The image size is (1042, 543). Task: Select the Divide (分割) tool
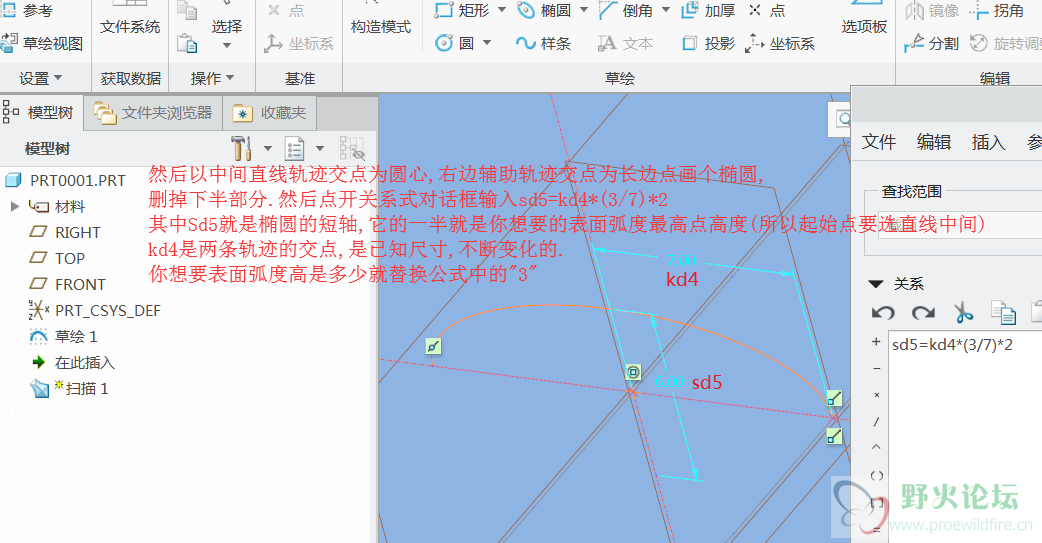(x=932, y=43)
